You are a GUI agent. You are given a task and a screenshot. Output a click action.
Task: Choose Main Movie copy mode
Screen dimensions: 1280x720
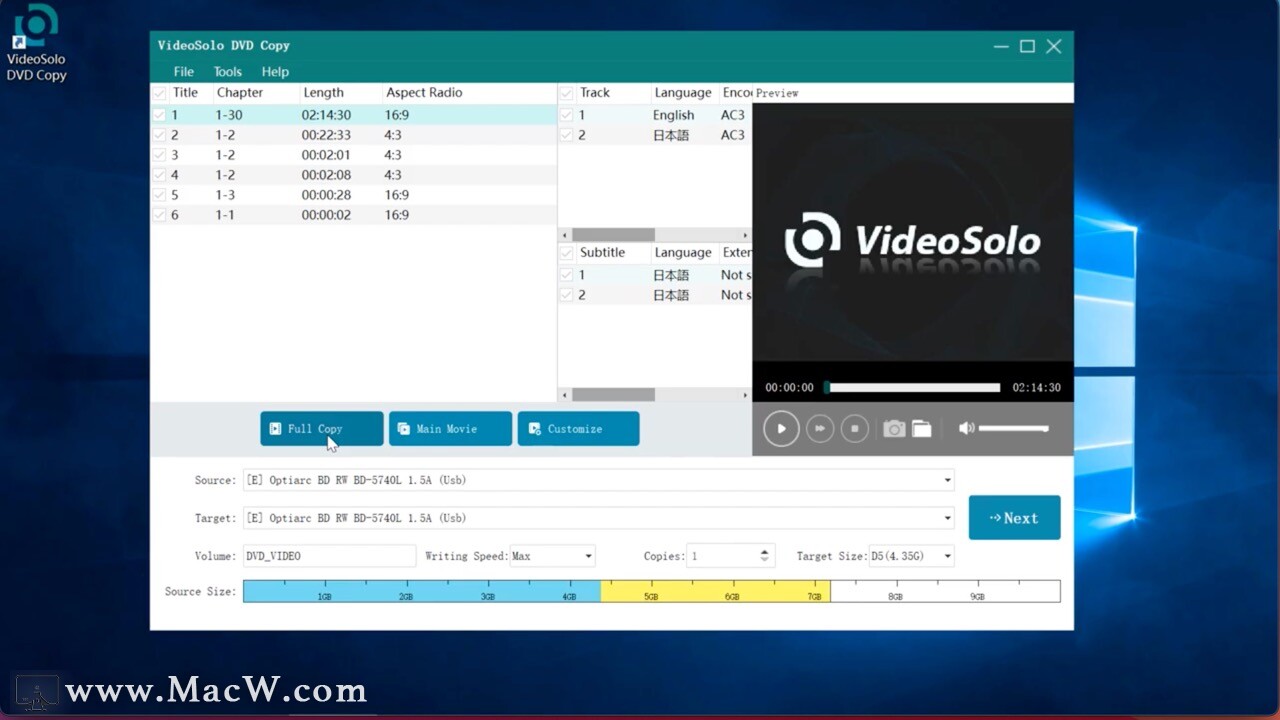(450, 429)
